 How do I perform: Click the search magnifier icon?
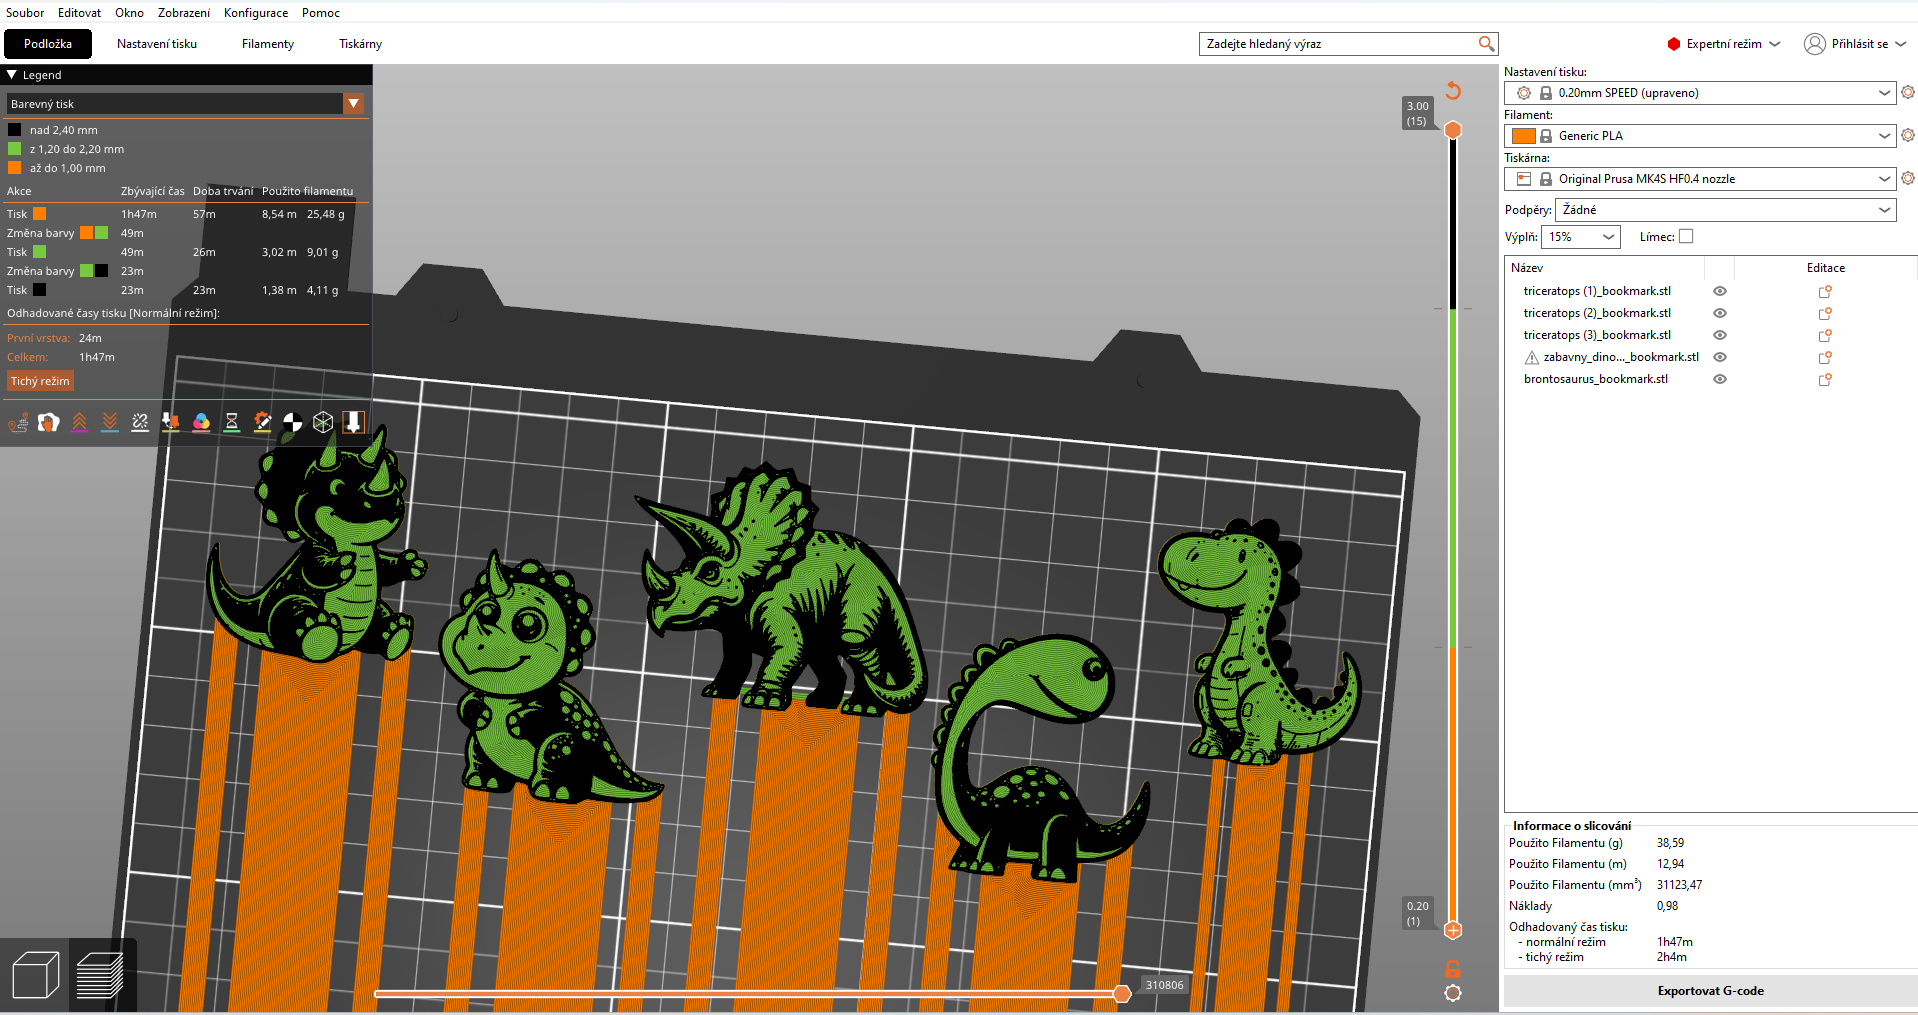click(x=1486, y=43)
